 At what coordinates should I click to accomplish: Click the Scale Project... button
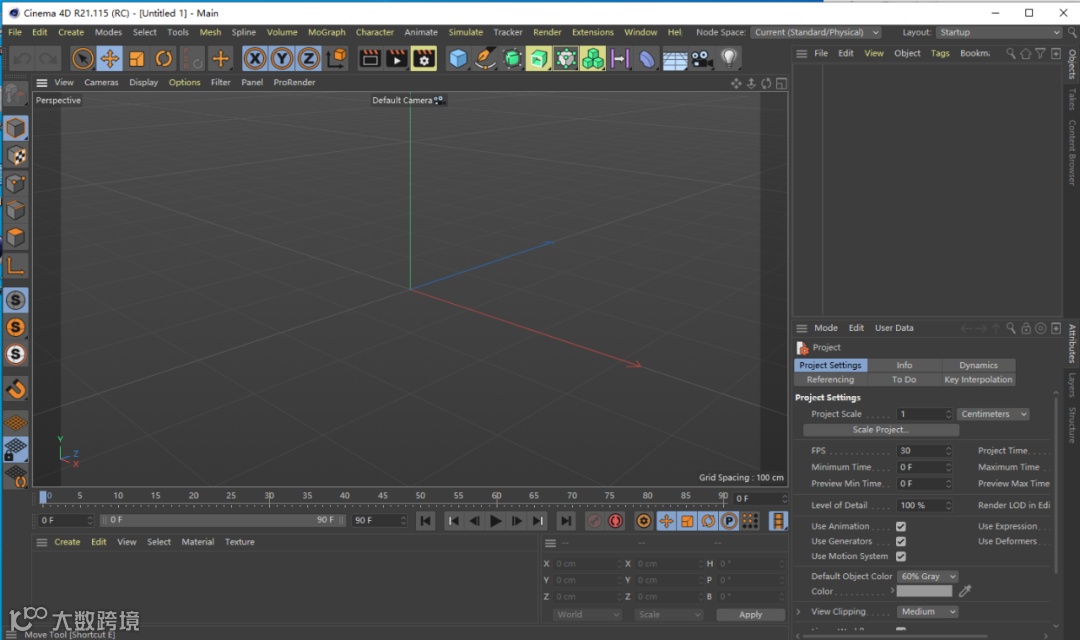[x=881, y=430]
